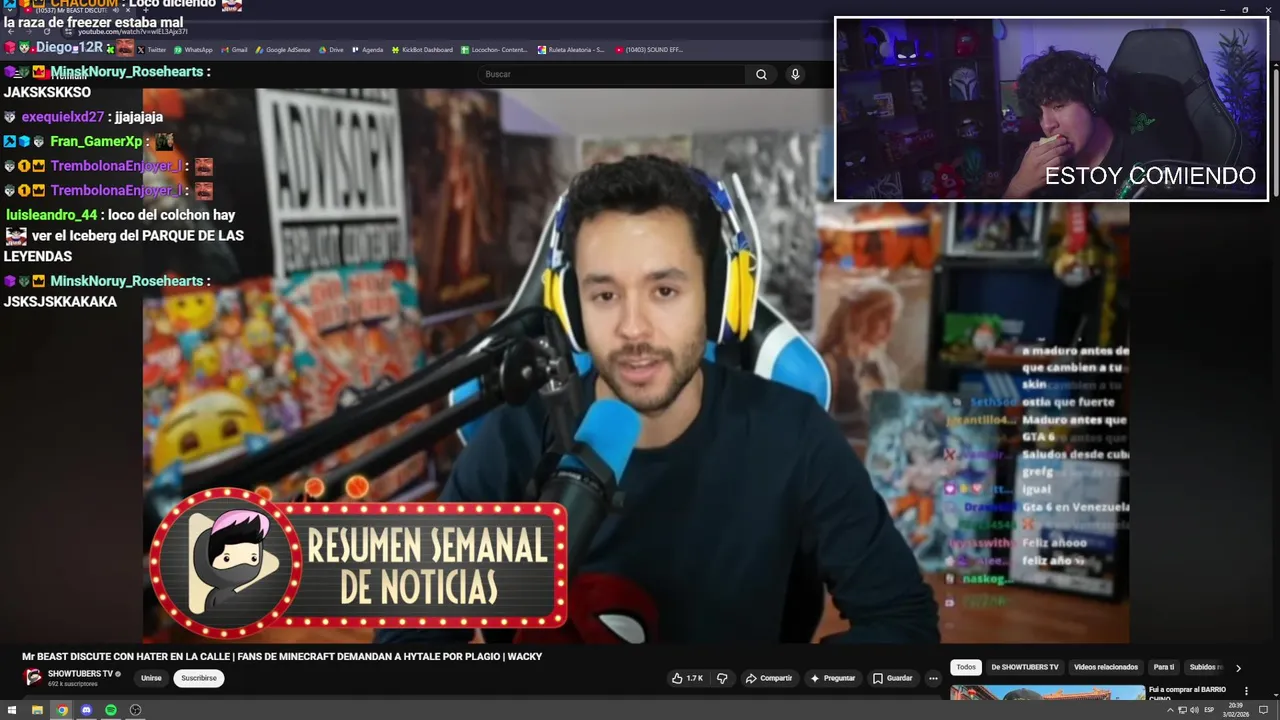Open the volume speaker tray icon
The height and width of the screenshot is (720, 1280).
[x=1194, y=710]
